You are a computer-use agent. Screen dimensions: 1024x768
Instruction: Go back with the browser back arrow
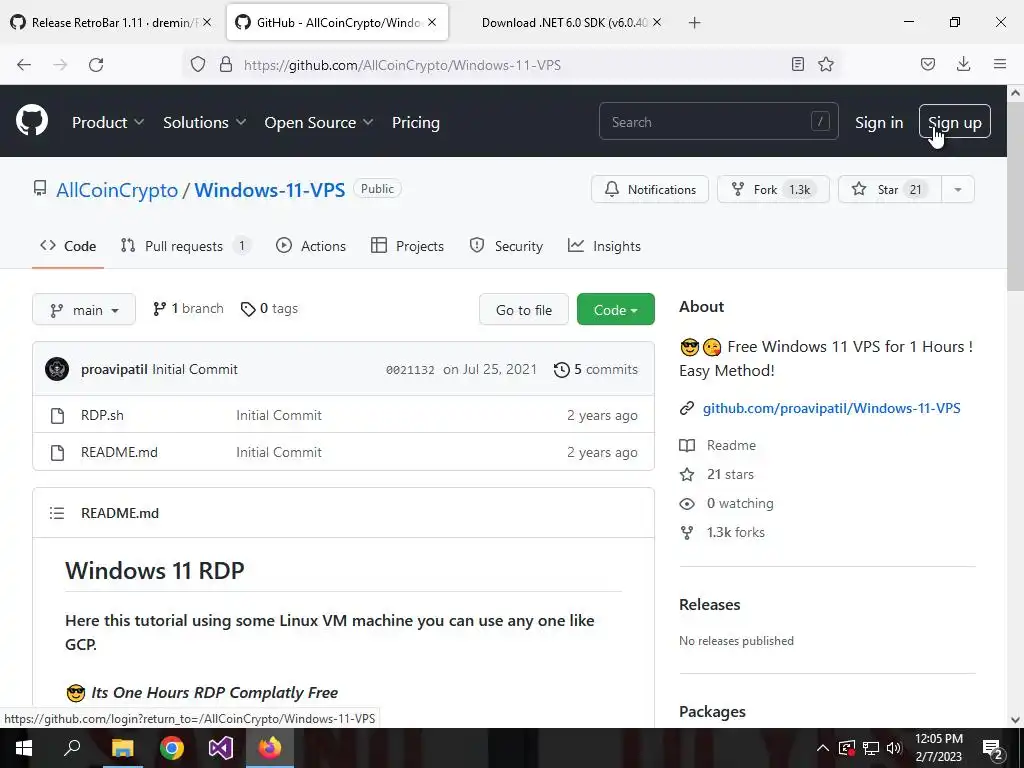[24, 65]
